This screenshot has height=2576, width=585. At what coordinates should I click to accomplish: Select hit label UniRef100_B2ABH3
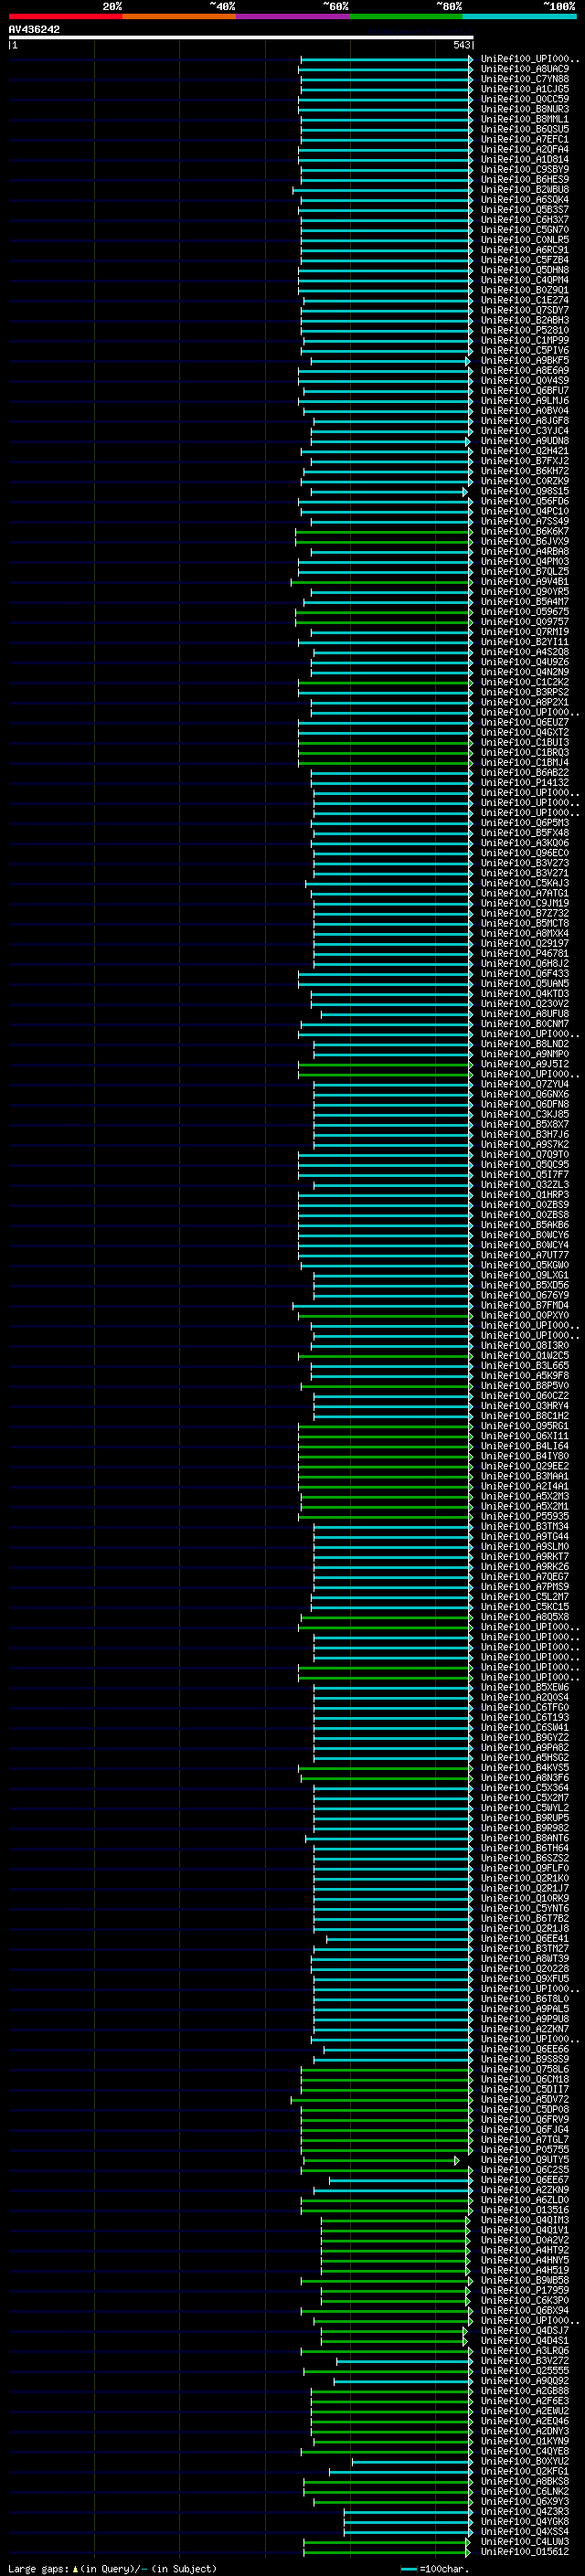(x=525, y=320)
